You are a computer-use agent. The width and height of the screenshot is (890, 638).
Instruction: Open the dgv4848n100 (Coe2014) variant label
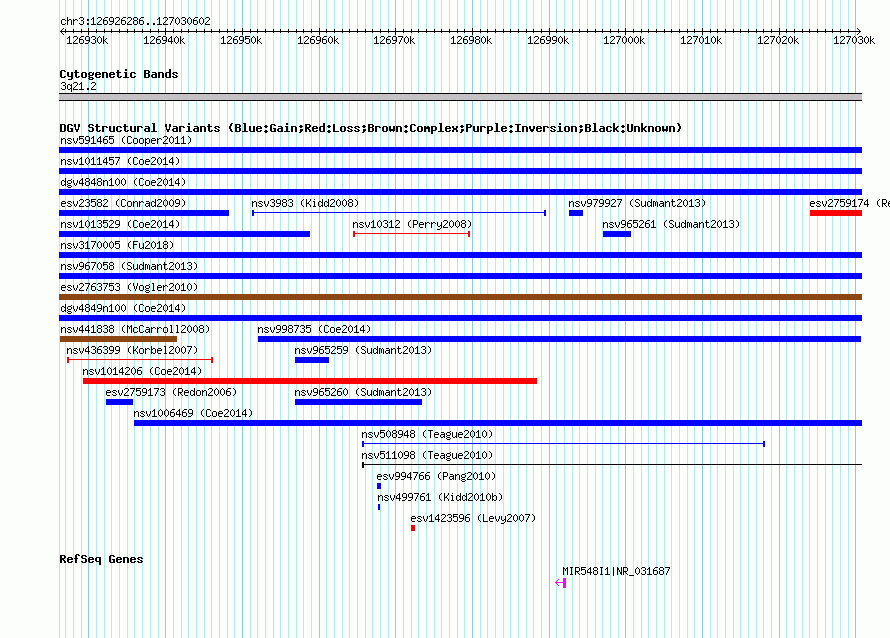(x=123, y=182)
